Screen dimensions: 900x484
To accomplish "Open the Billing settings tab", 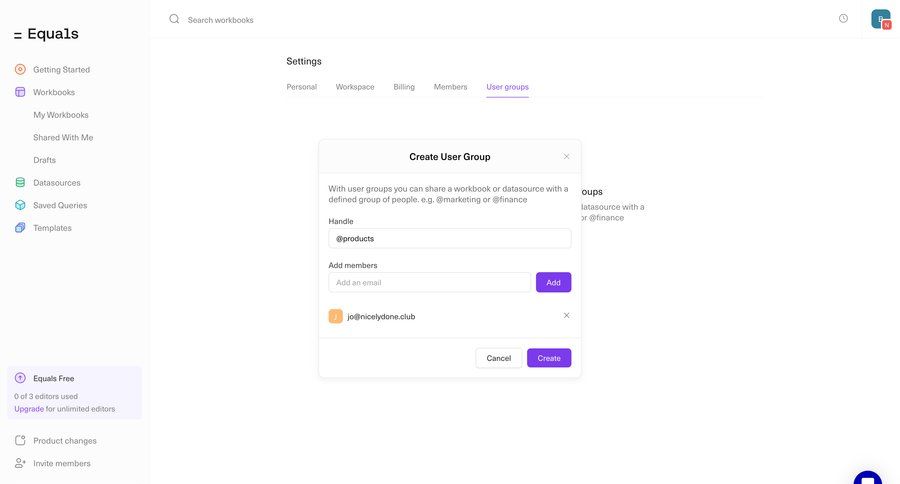I will (x=404, y=87).
